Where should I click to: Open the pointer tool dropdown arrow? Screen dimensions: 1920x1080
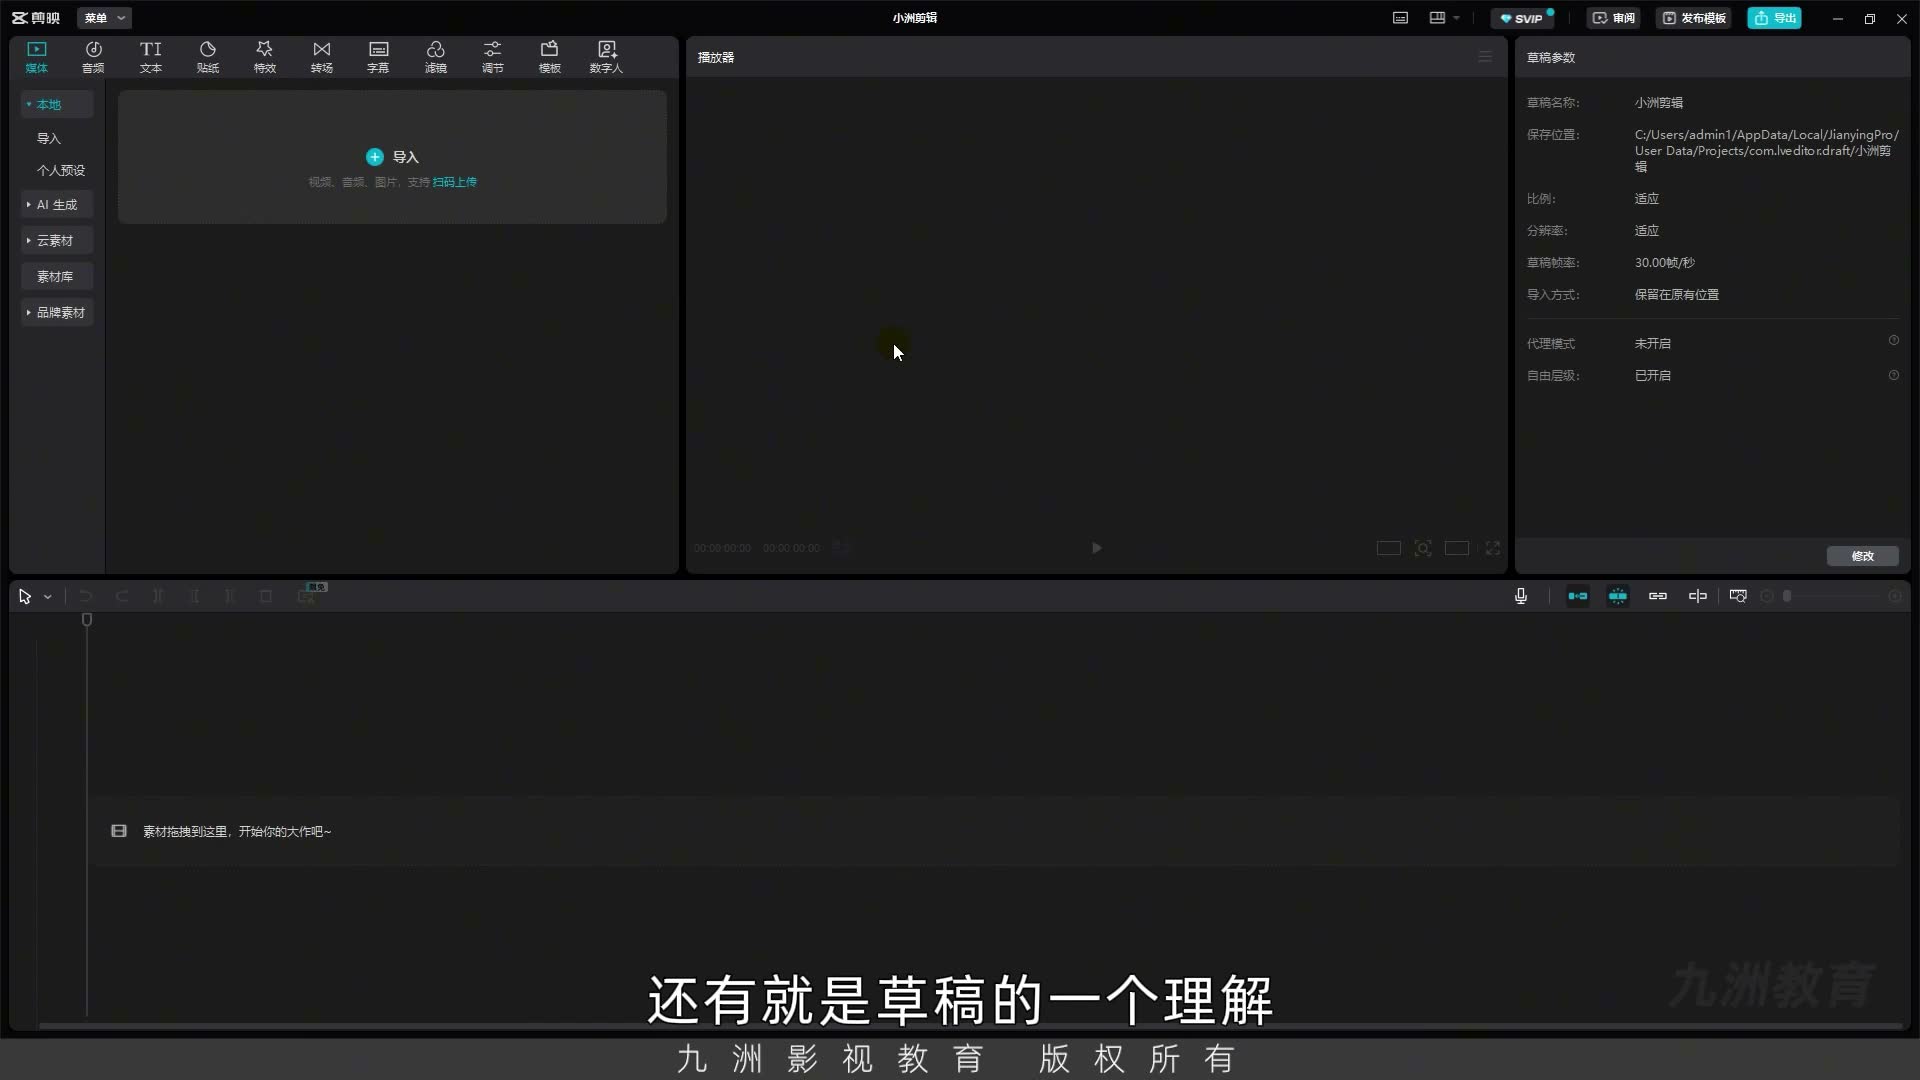point(47,597)
